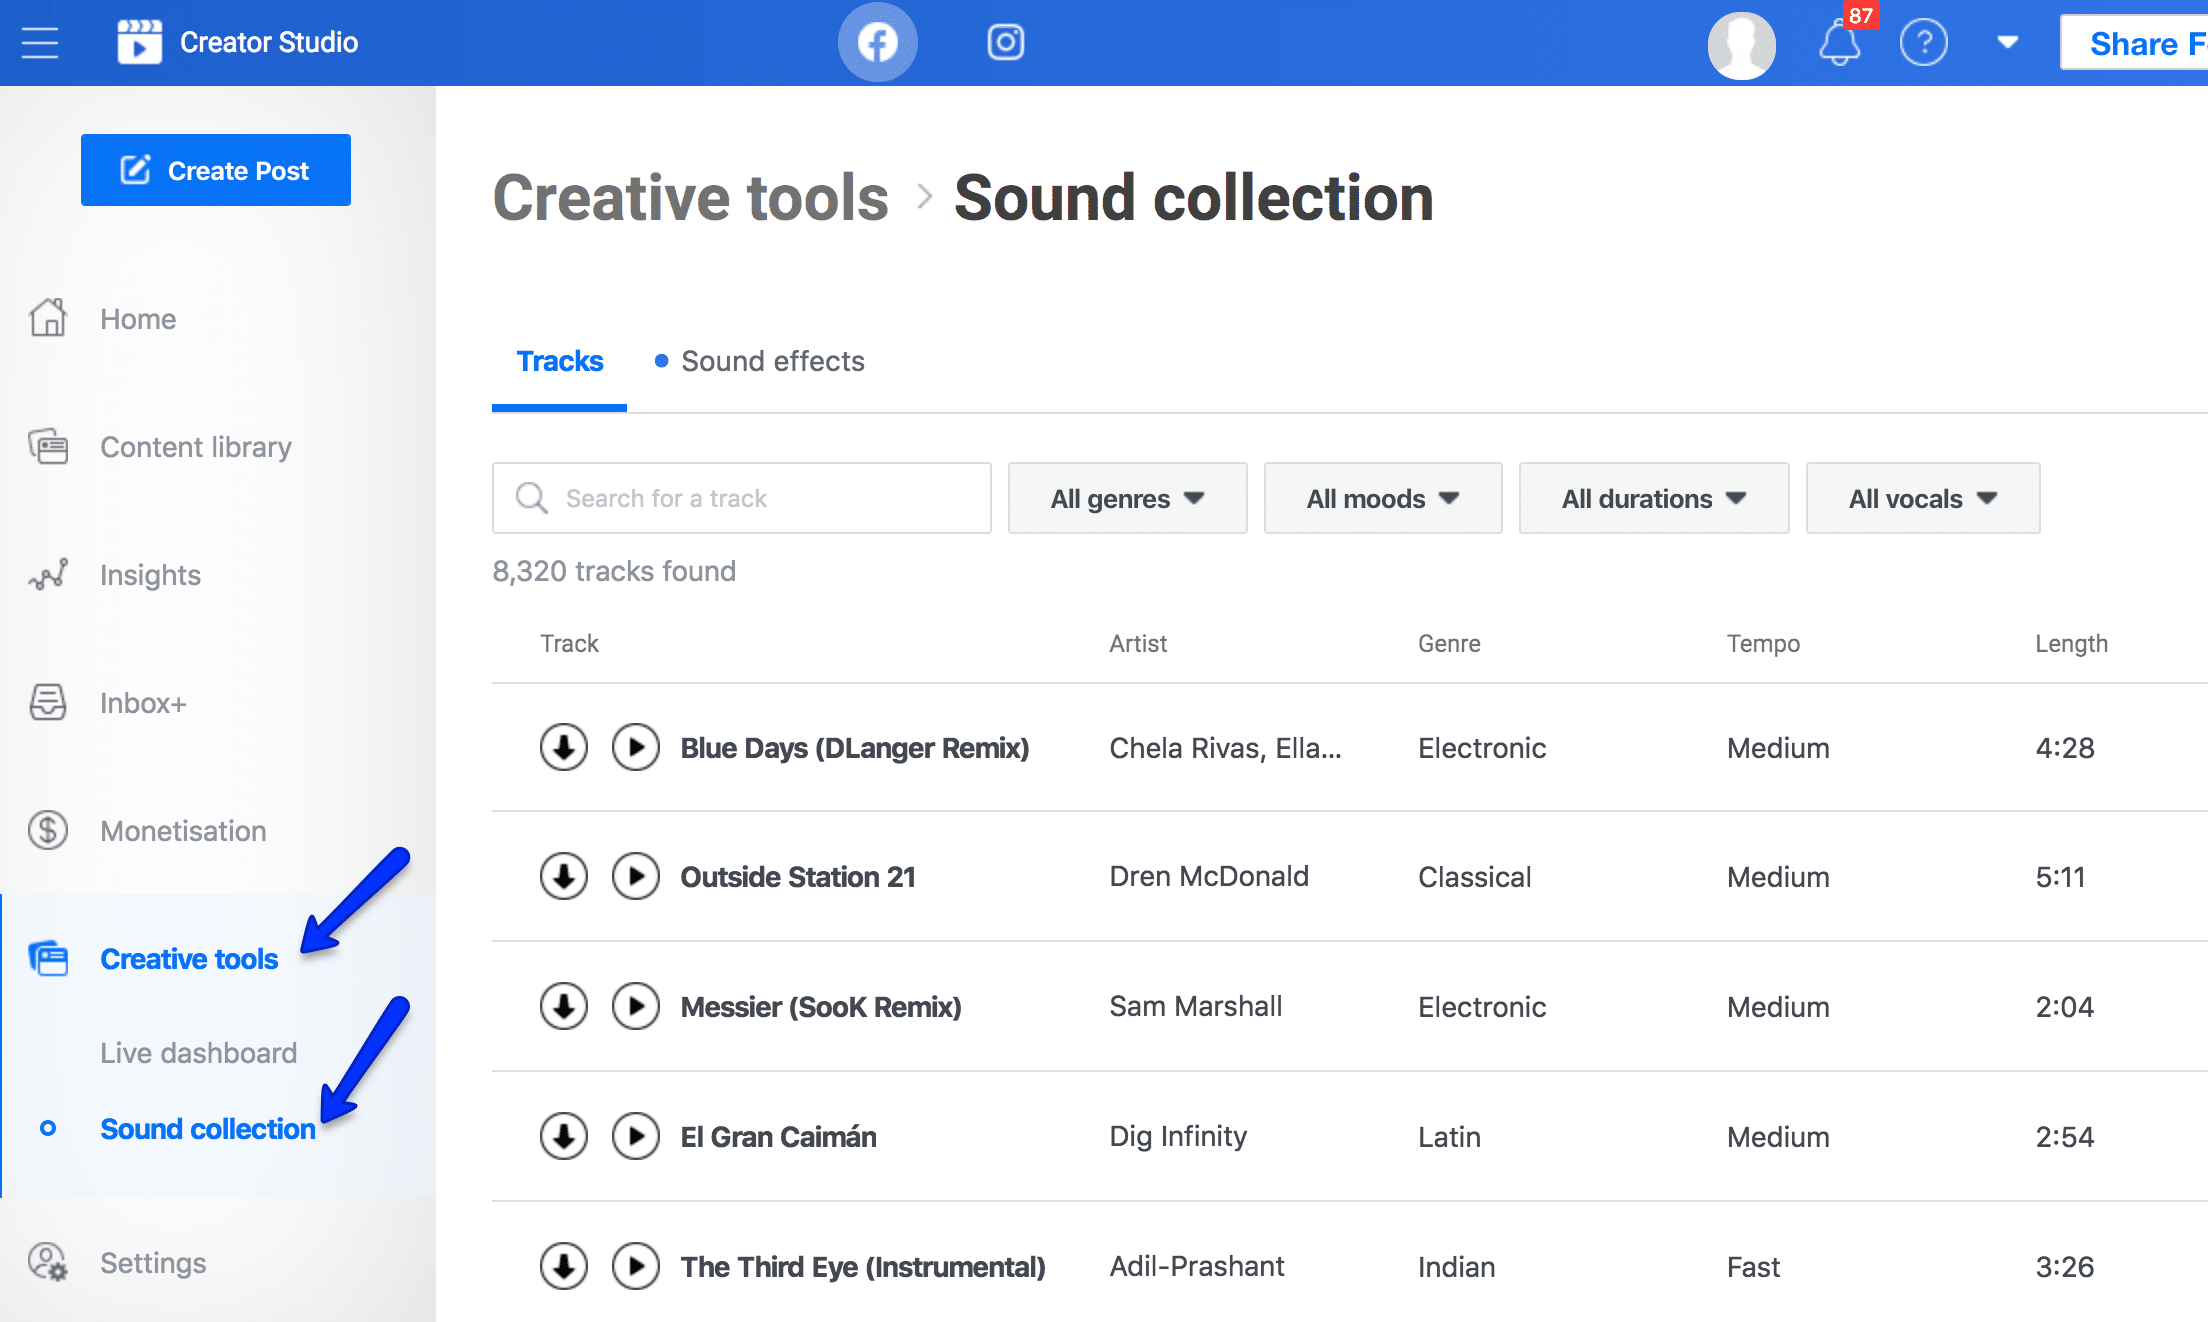Expand the All durations dropdown

(1654, 498)
